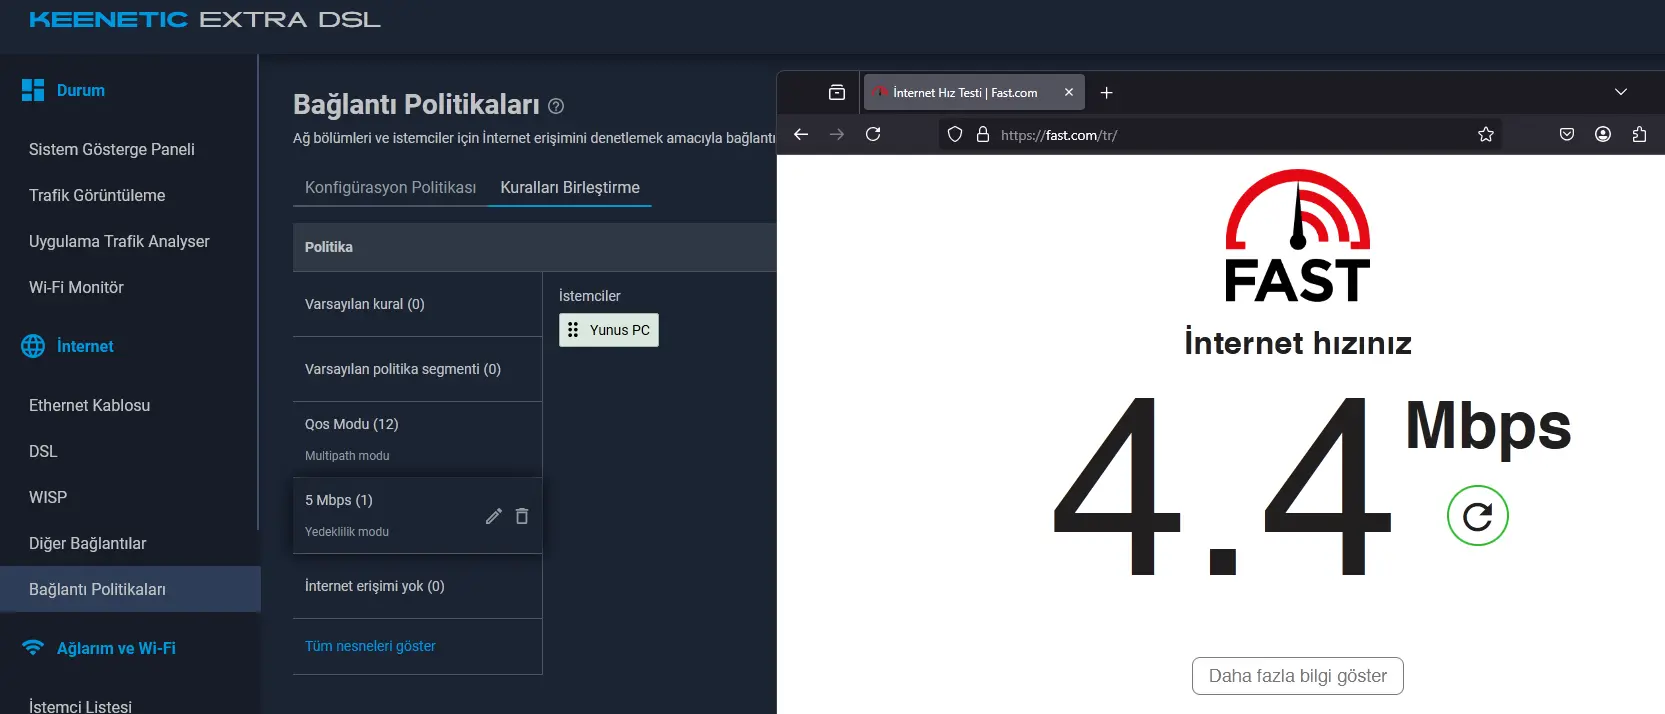Bookmark fast.com with the star icon

coord(1486,134)
